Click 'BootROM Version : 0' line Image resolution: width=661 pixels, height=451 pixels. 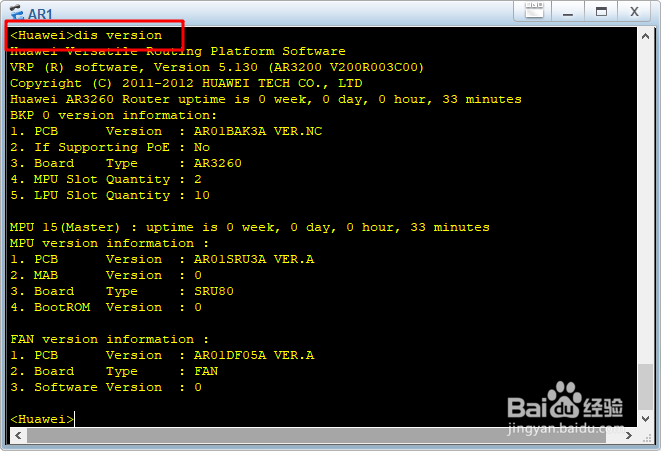click(106, 308)
